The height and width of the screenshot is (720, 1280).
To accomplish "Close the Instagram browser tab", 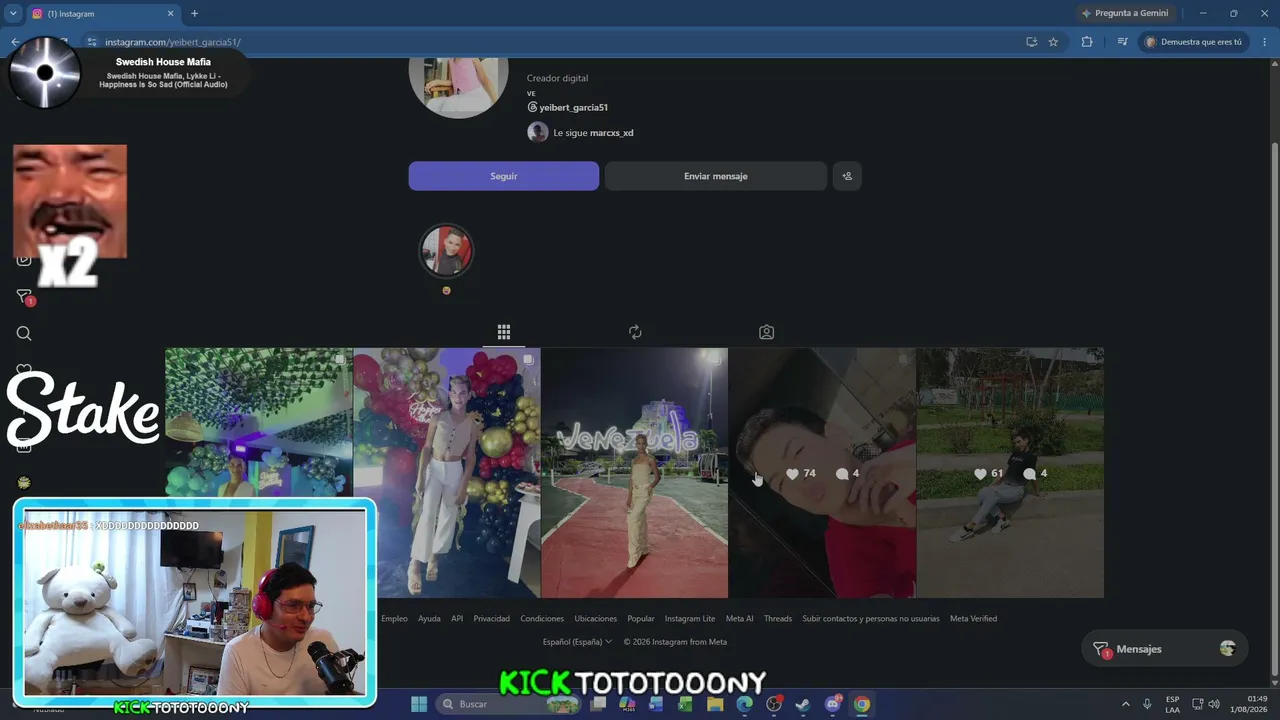I will 170,14.
